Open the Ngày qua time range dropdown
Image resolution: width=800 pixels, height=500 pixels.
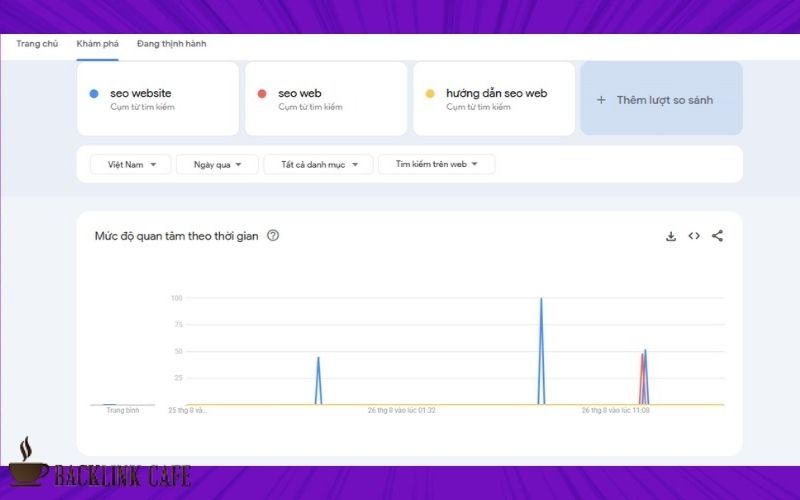tap(217, 164)
